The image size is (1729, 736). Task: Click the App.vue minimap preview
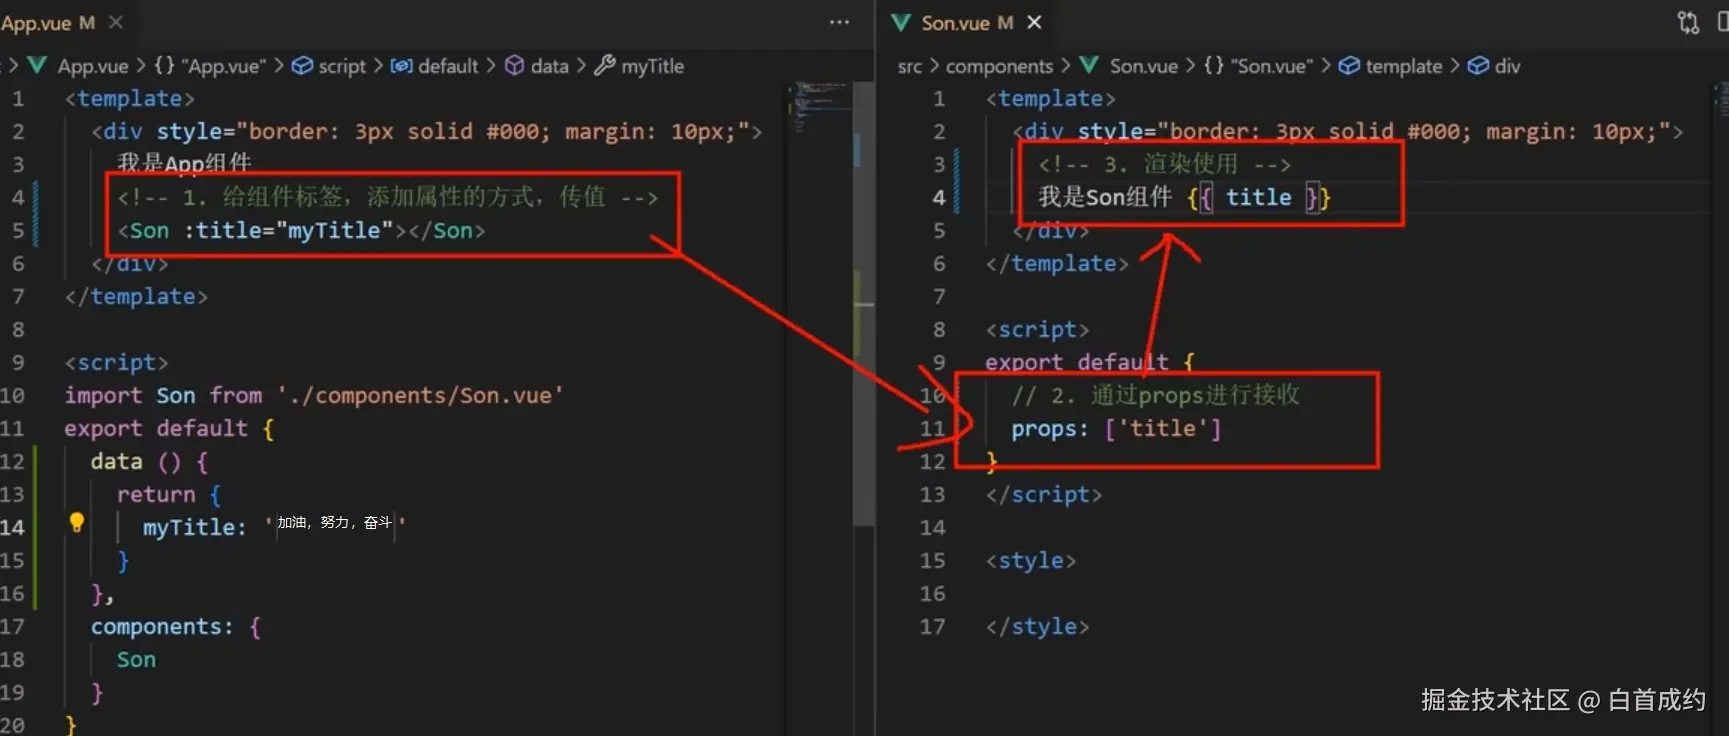pyautogui.click(x=819, y=108)
